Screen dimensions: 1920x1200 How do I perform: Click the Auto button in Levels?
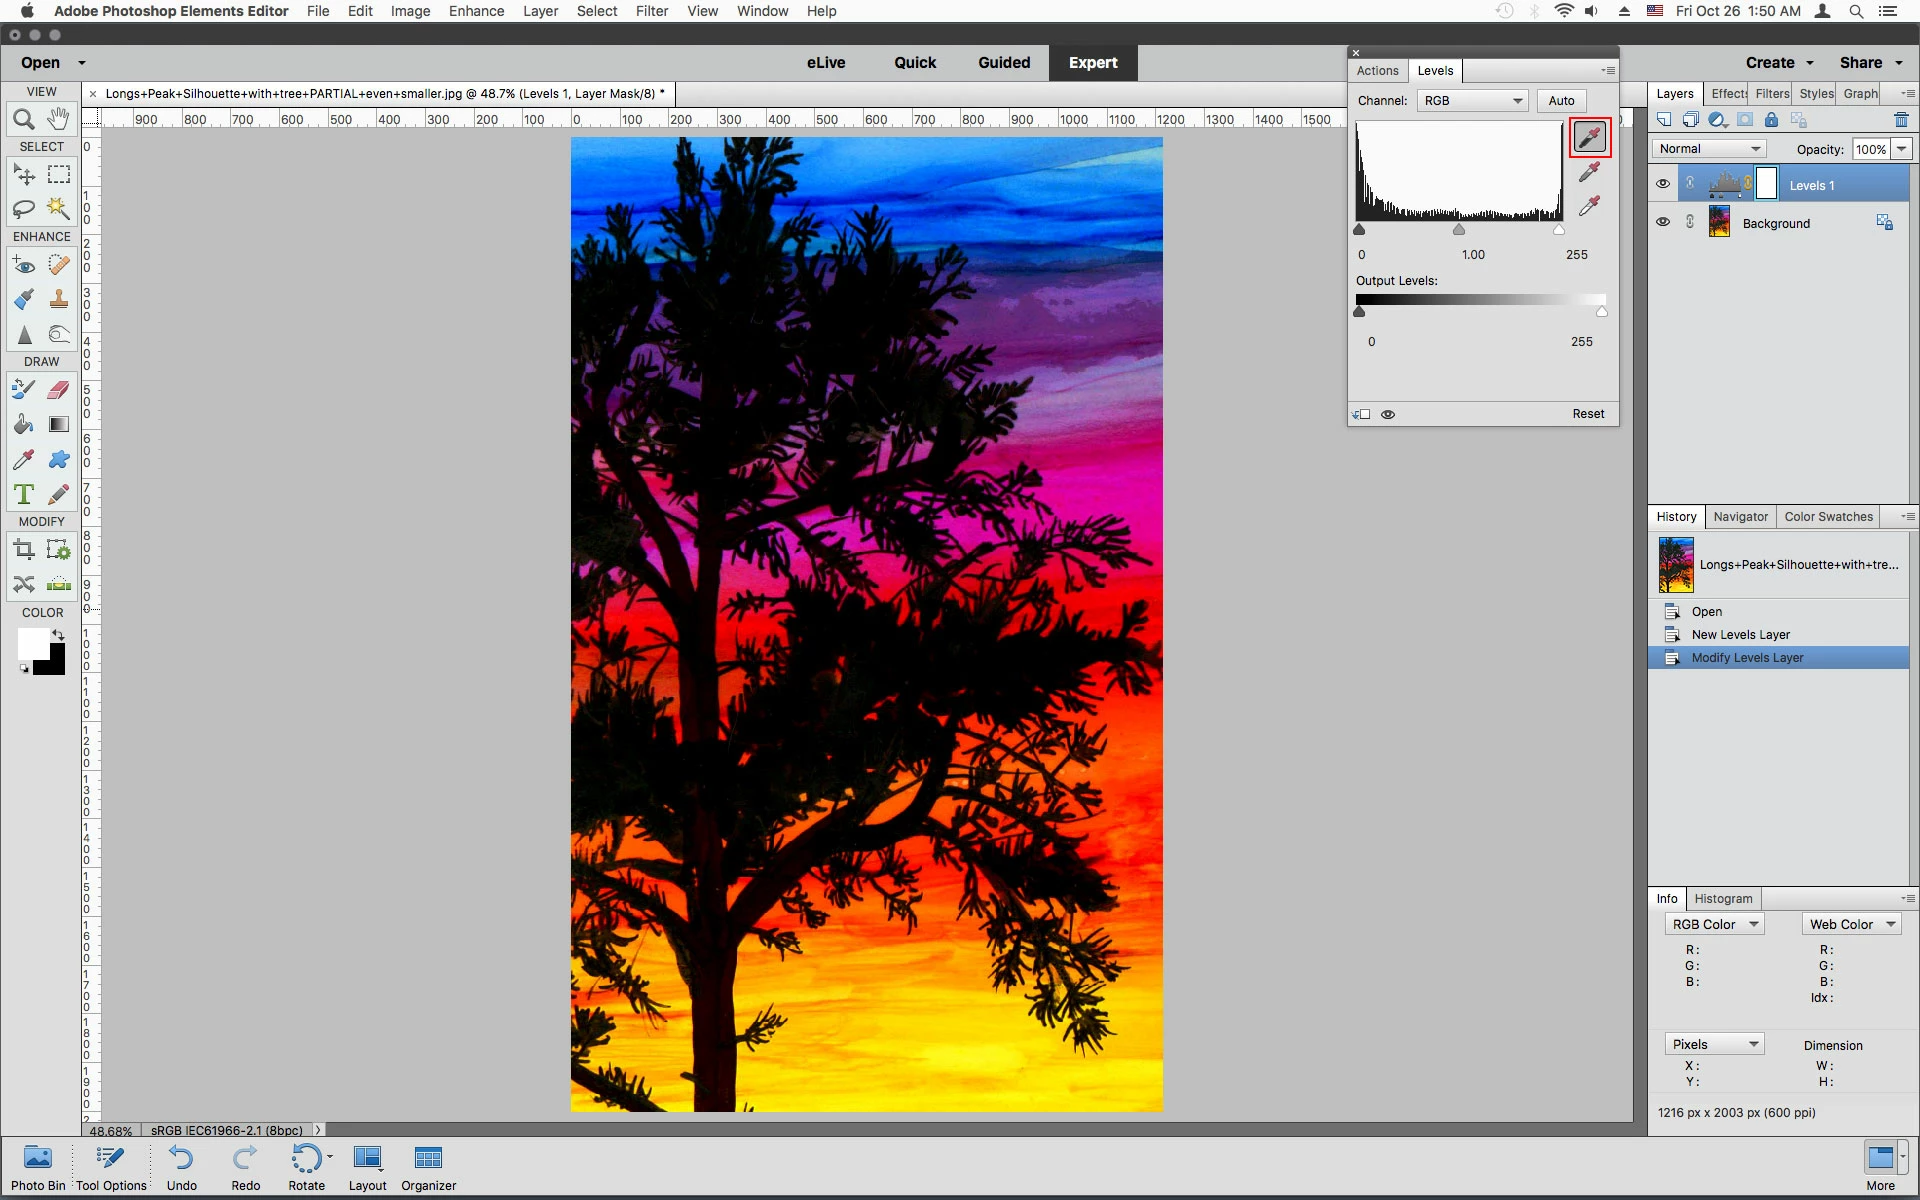(x=1561, y=101)
